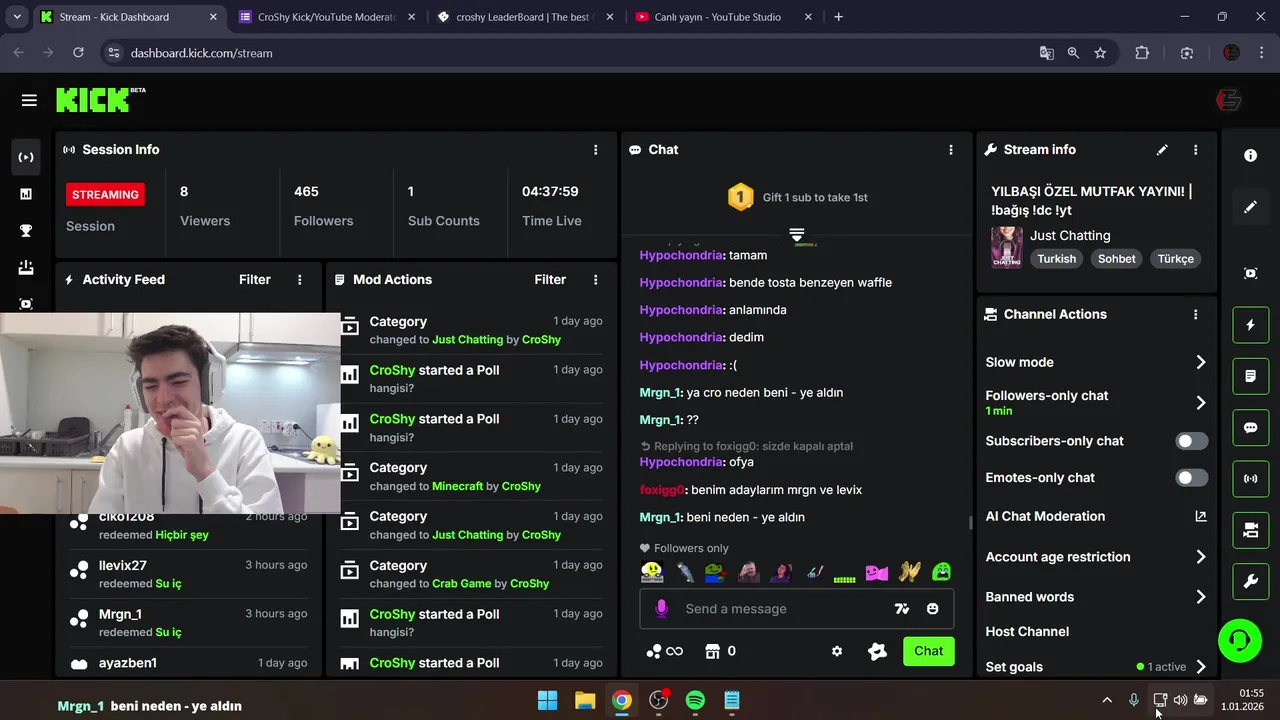Click the Turkish tag chip
The image size is (1280, 720).
tap(1056, 259)
